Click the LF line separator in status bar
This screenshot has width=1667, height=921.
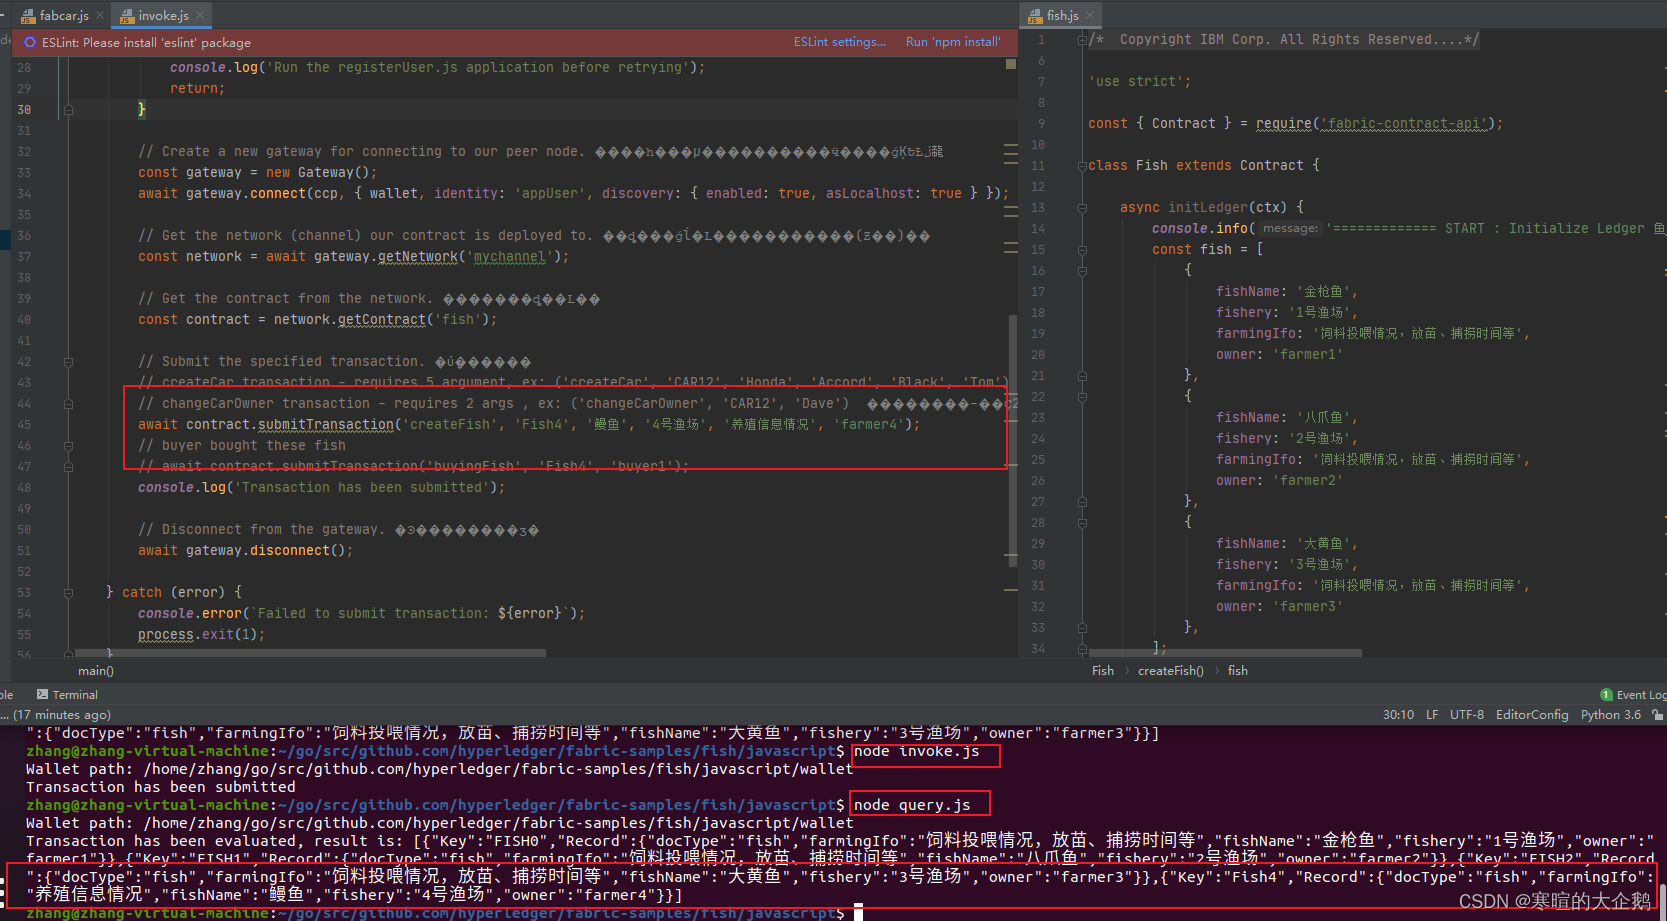pos(1432,715)
